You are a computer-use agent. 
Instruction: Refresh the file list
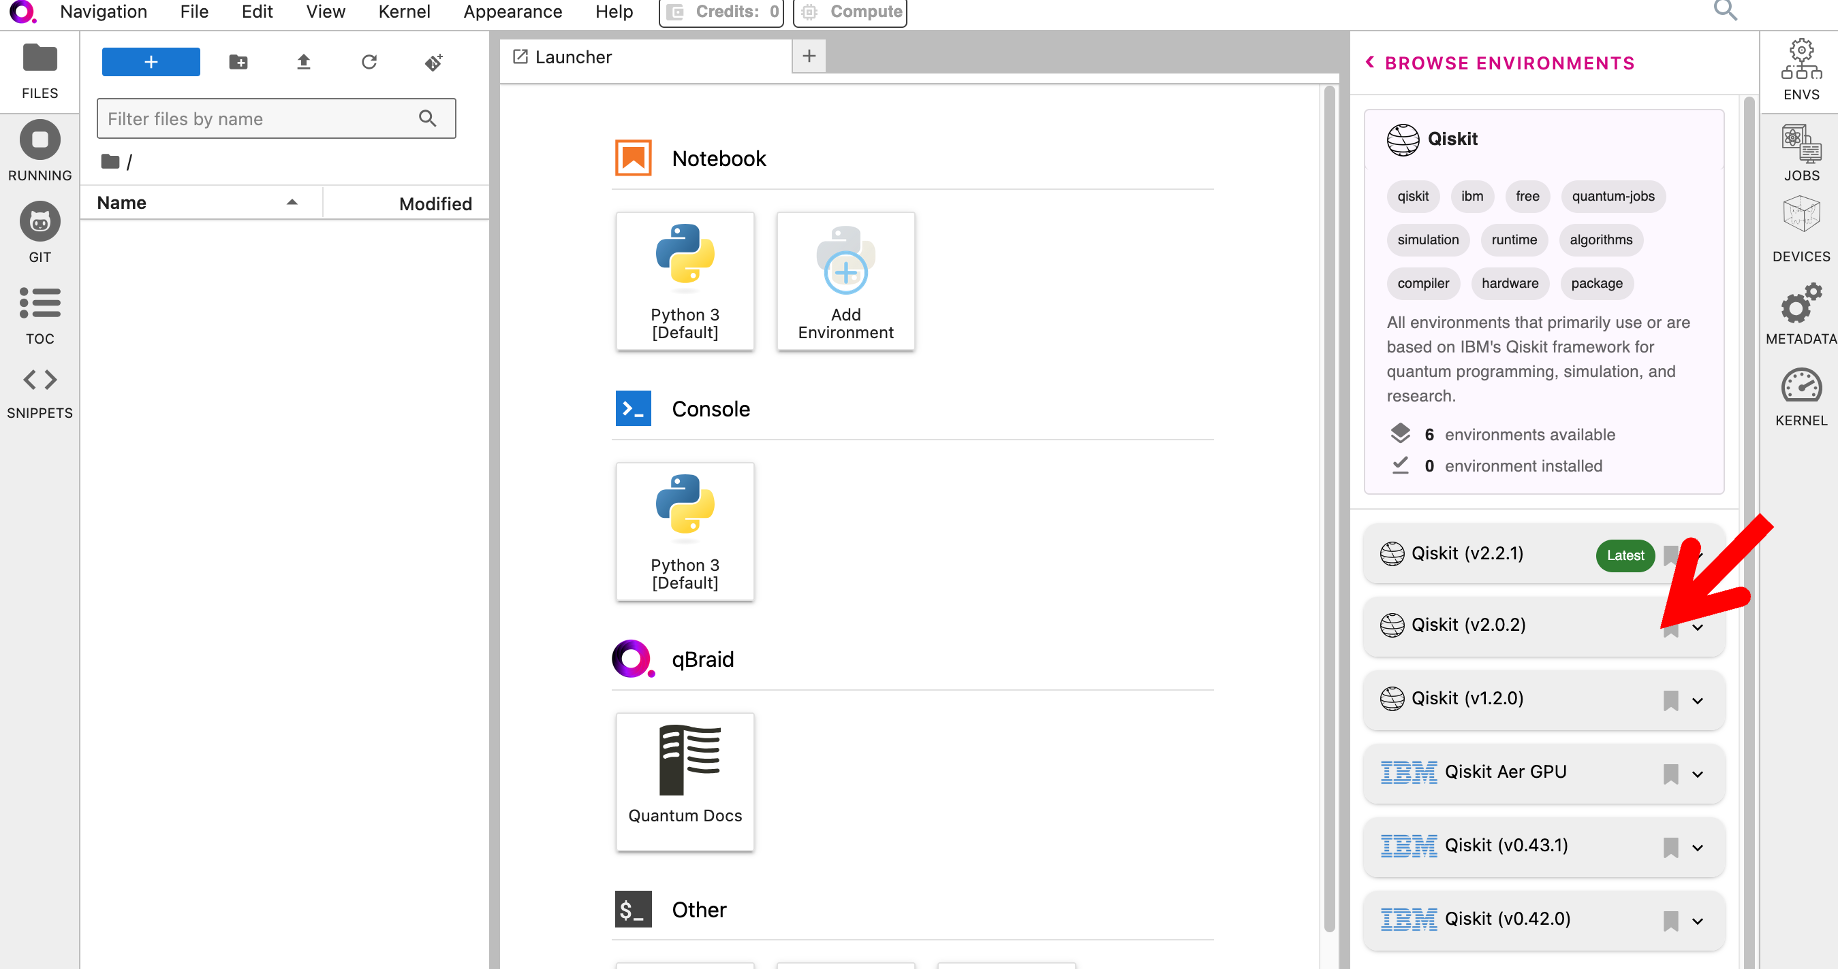369,62
